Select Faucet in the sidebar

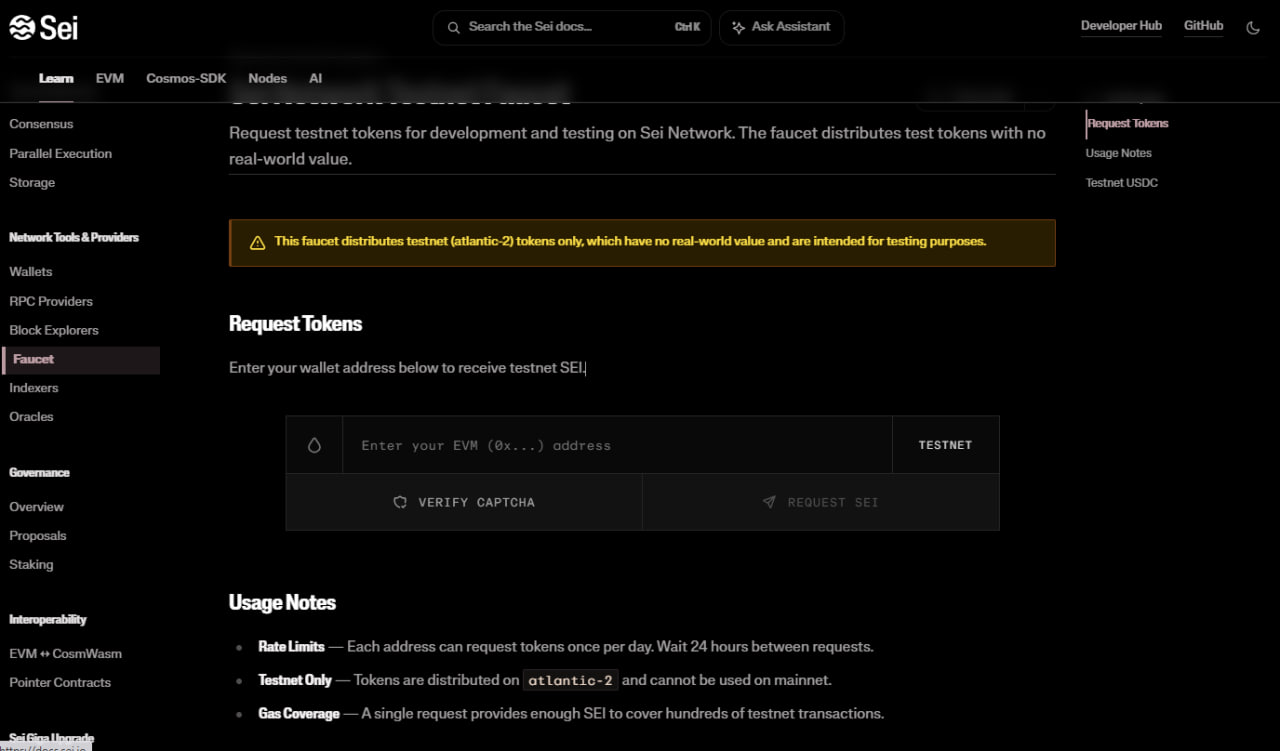point(81,359)
